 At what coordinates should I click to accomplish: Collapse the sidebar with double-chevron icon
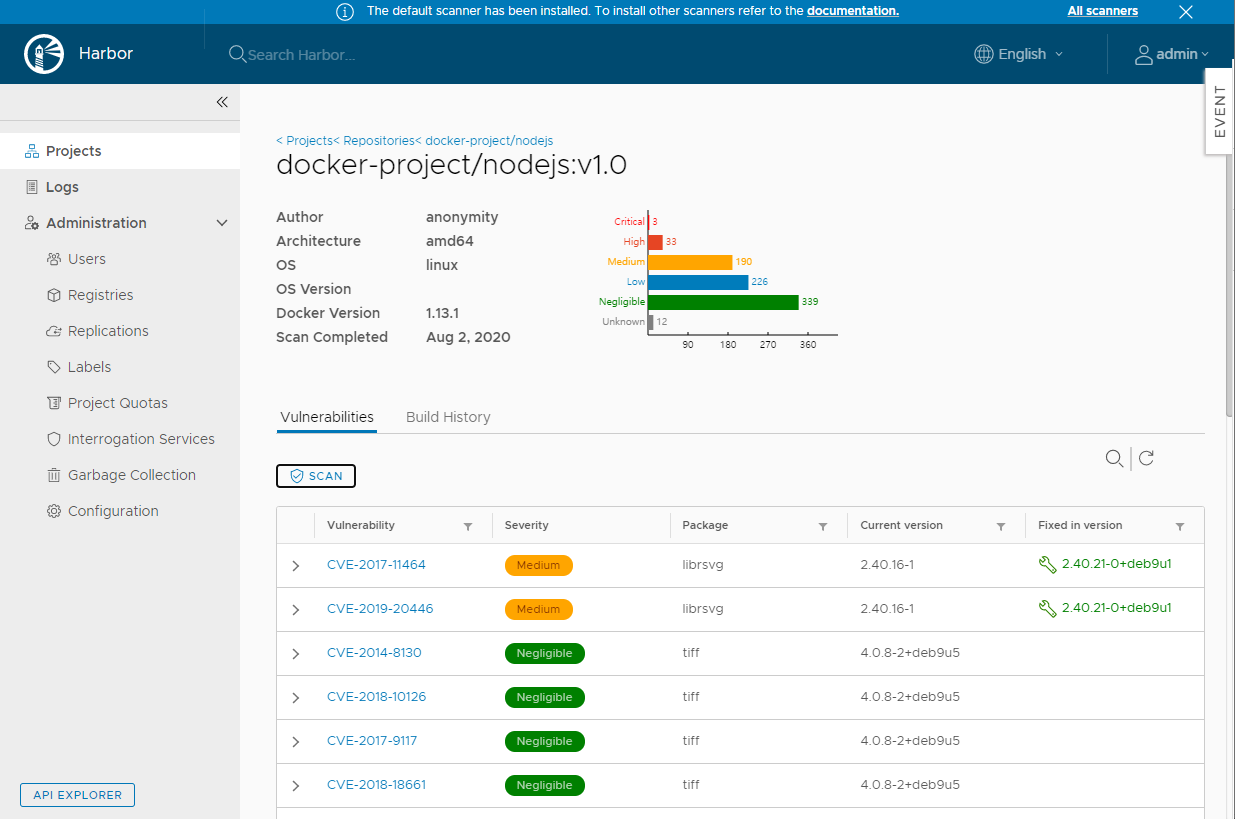click(x=222, y=102)
